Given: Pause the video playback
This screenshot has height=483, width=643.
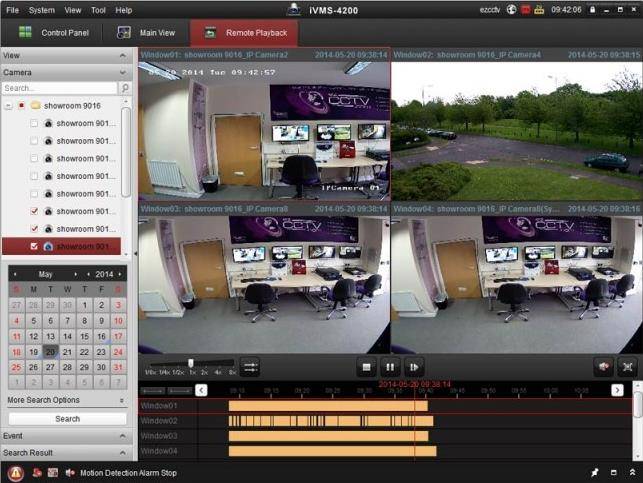Looking at the screenshot, I should tap(390, 367).
